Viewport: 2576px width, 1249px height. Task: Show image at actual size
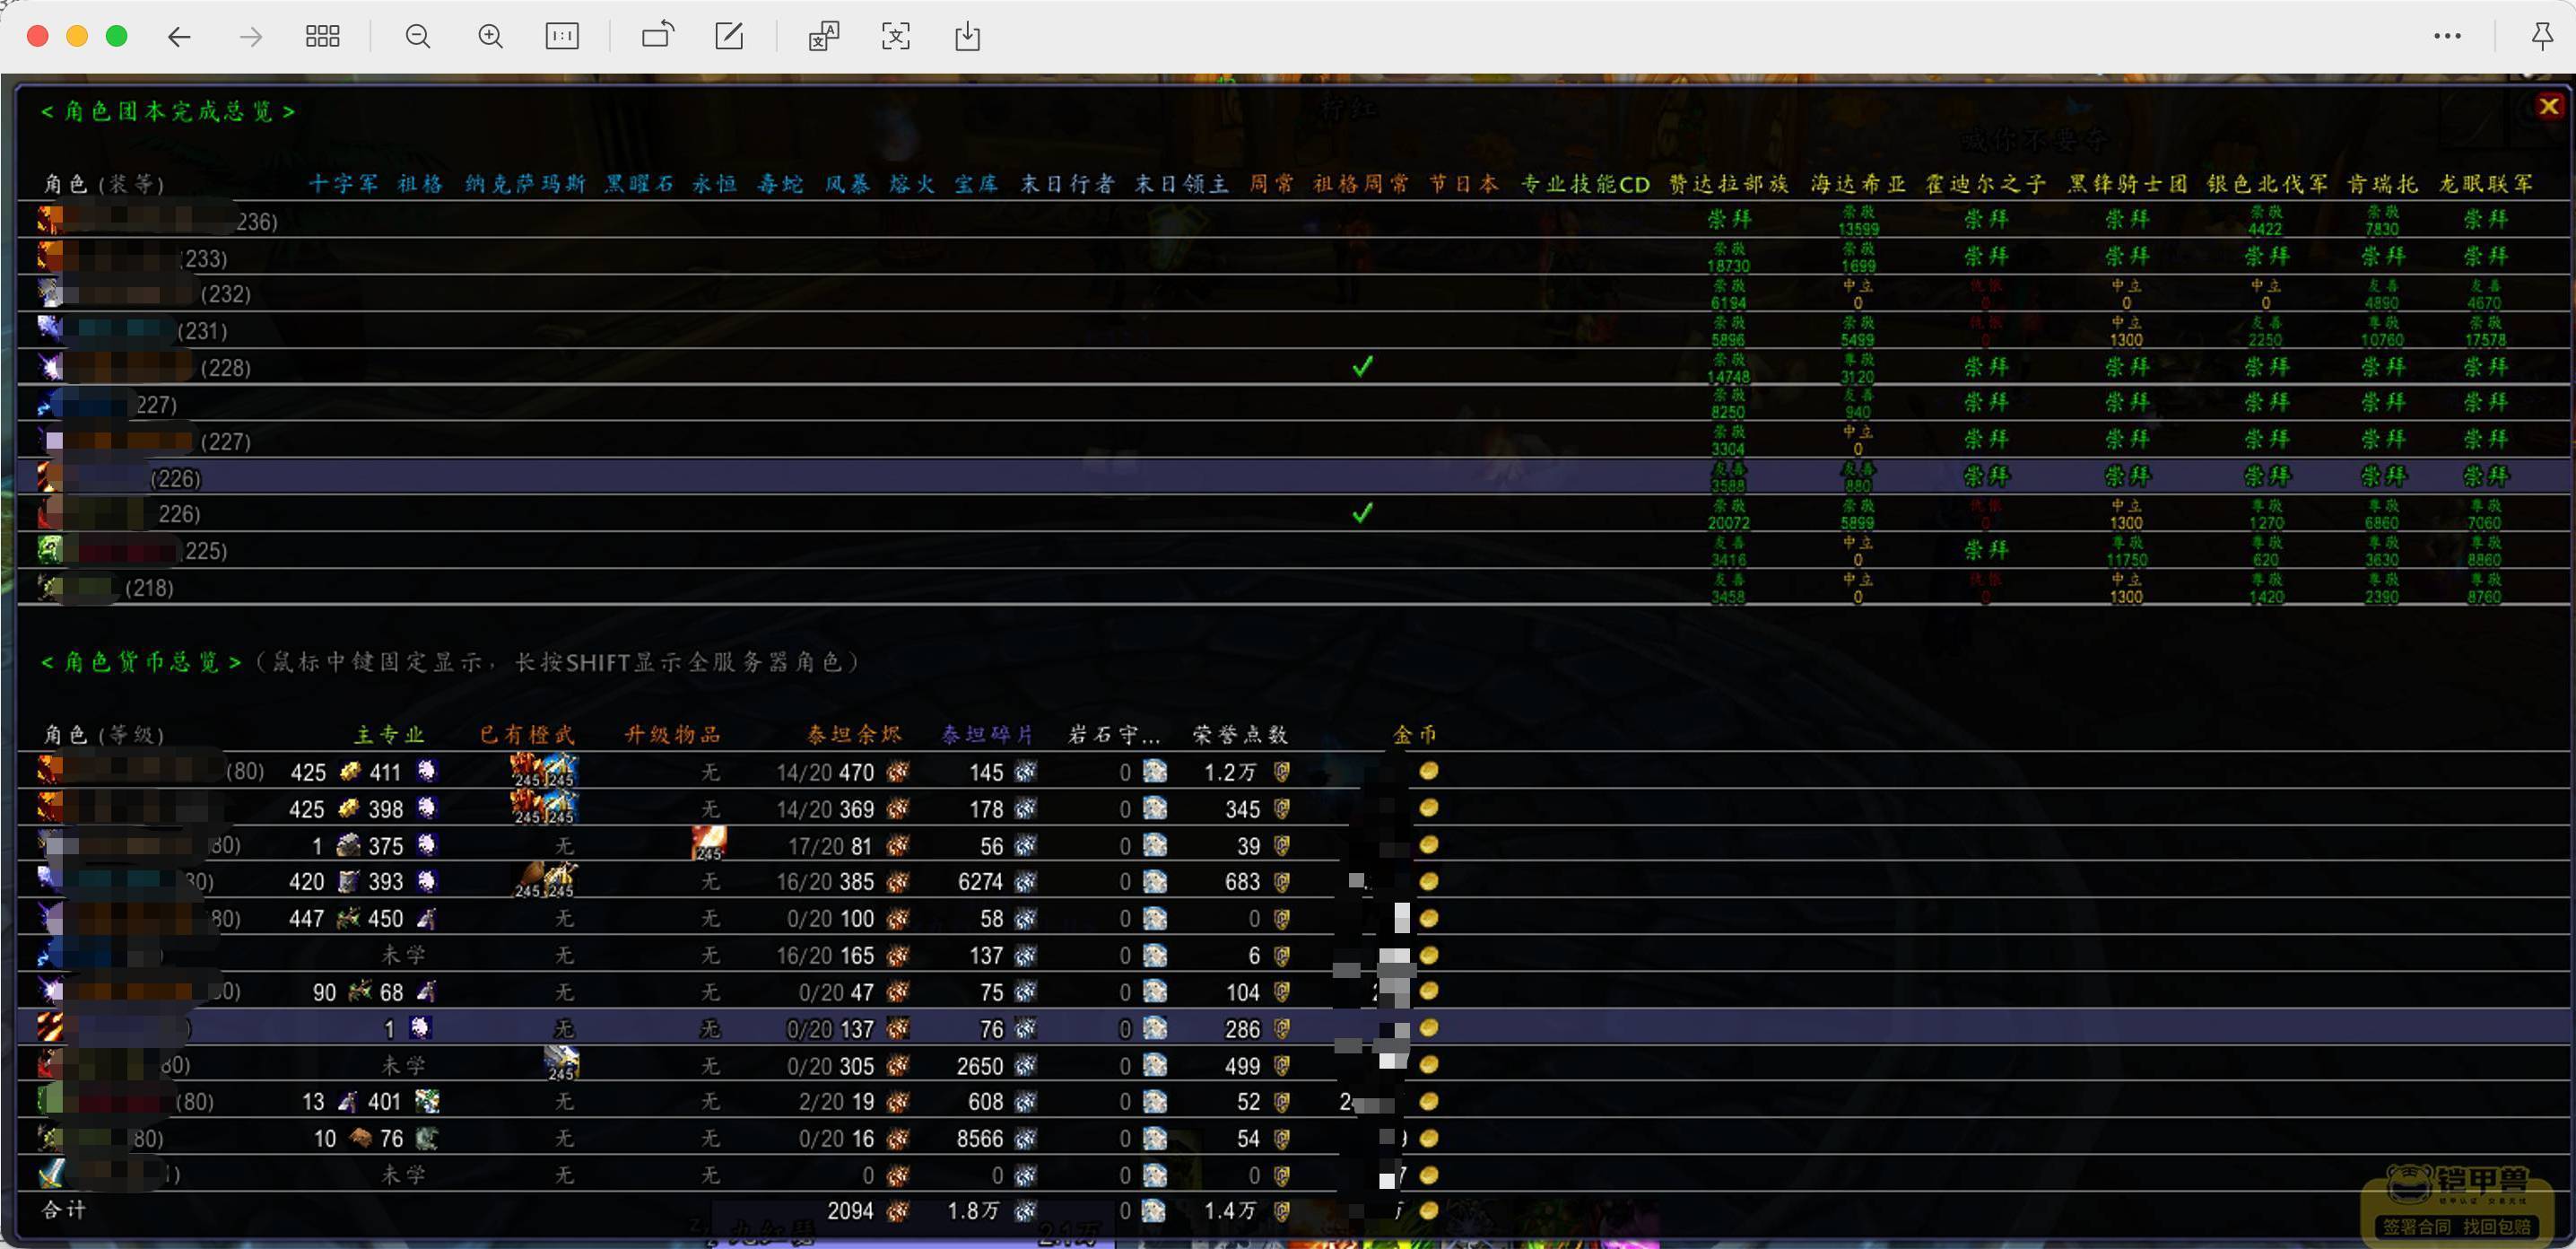coord(562,37)
